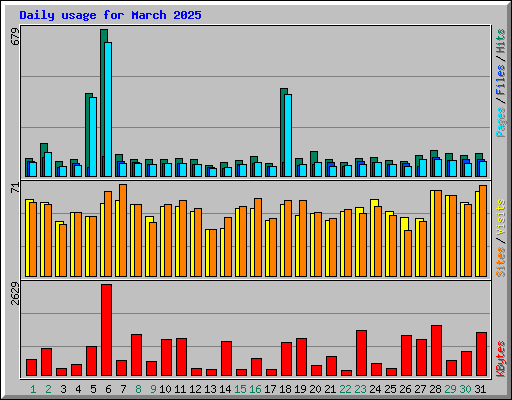
Task: Click day label "31" on the x-axis
Action: 480,389
